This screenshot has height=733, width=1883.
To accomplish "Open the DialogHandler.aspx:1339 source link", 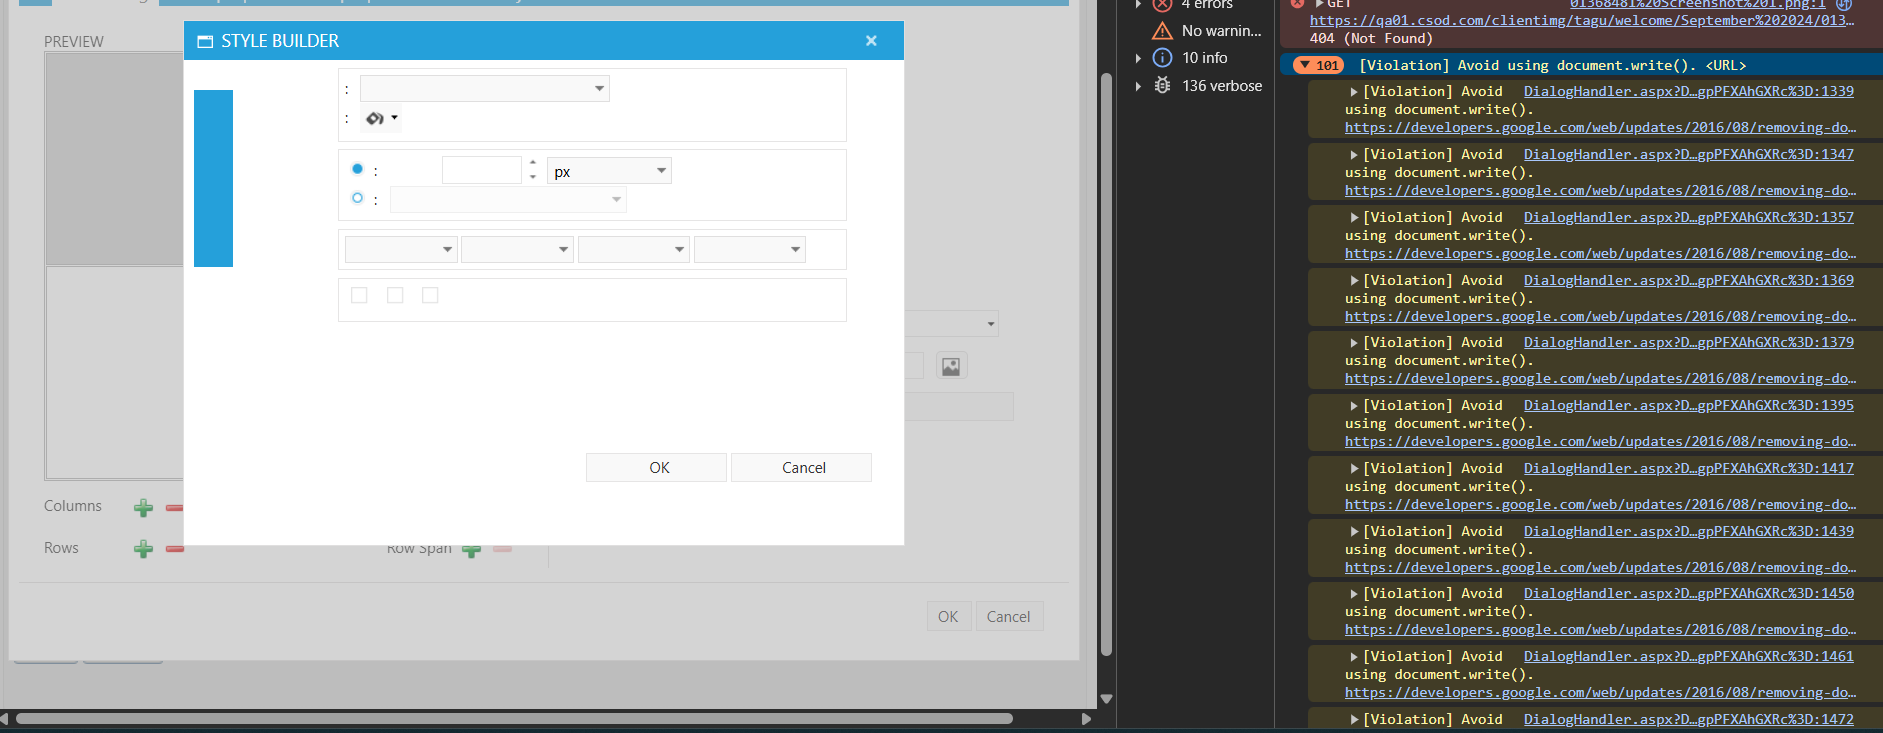I will tap(1688, 91).
